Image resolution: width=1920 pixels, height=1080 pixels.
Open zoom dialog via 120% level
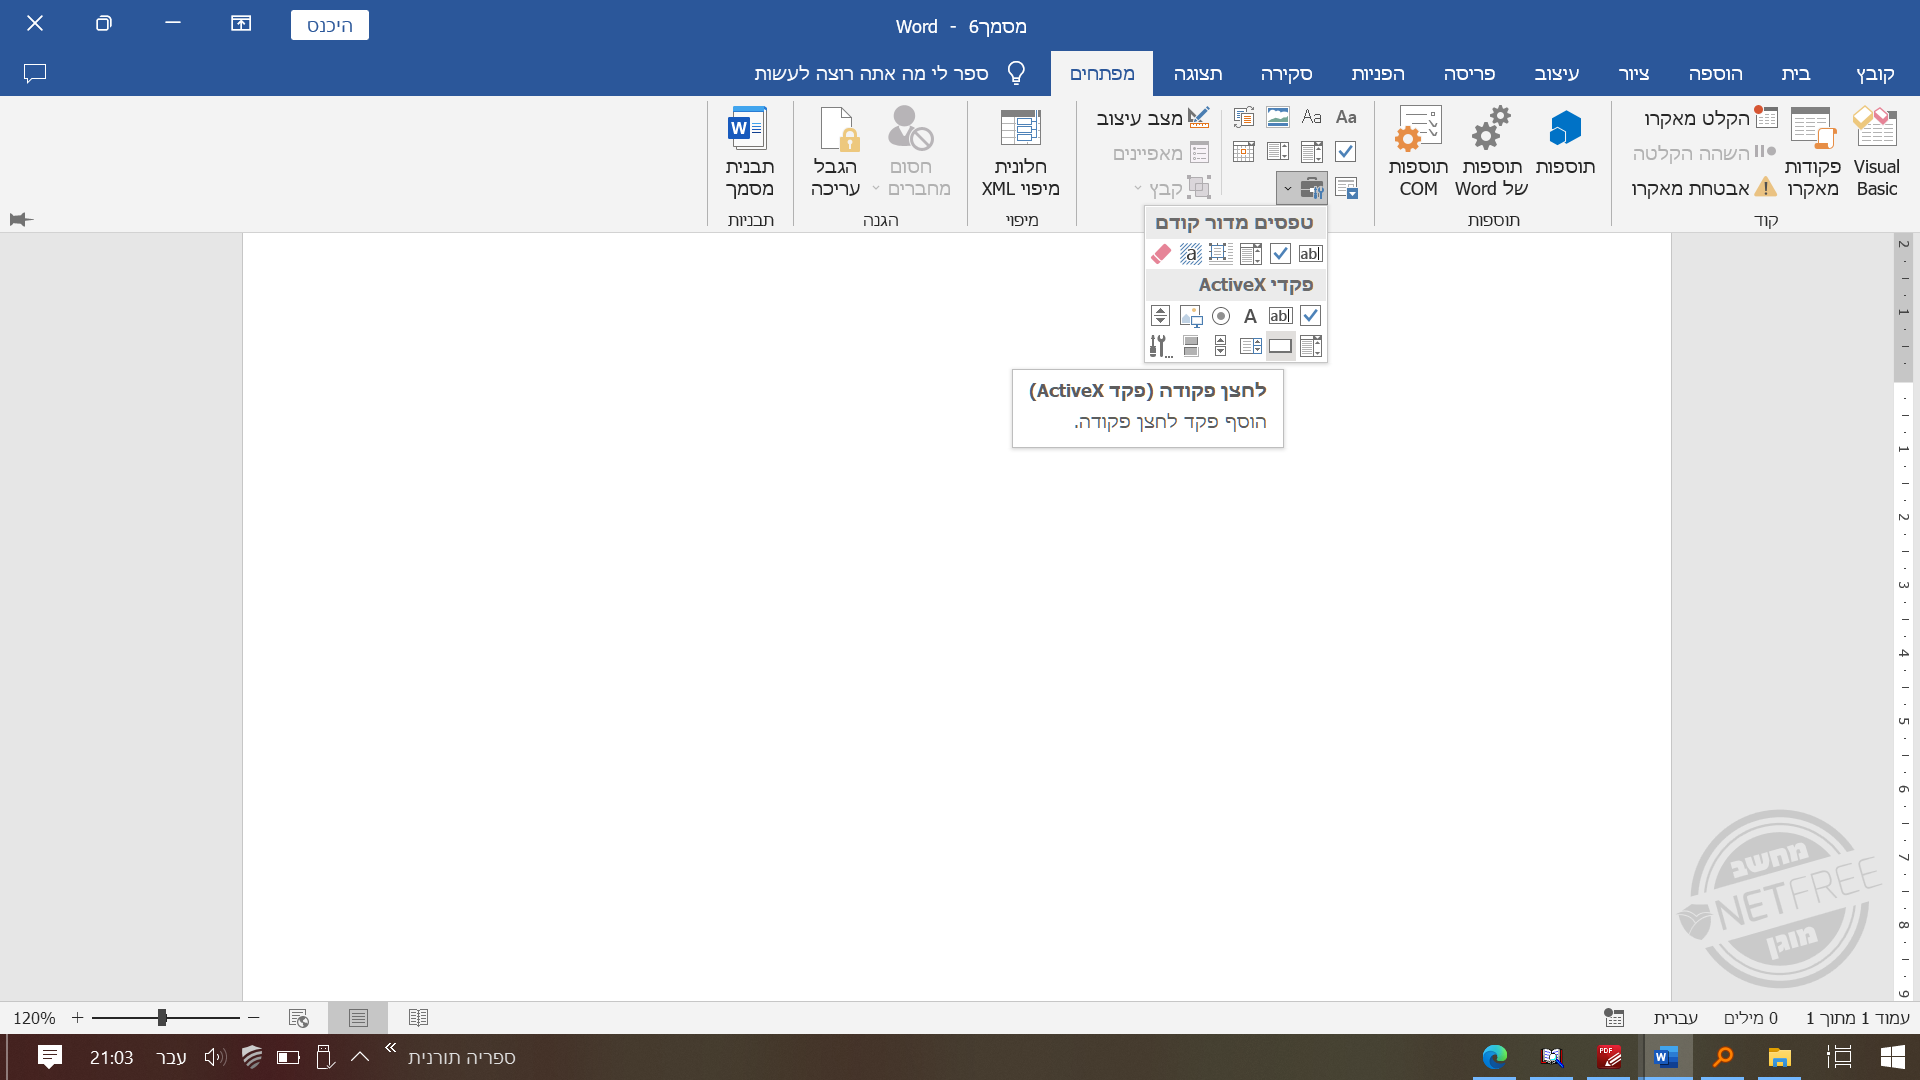(x=34, y=1018)
